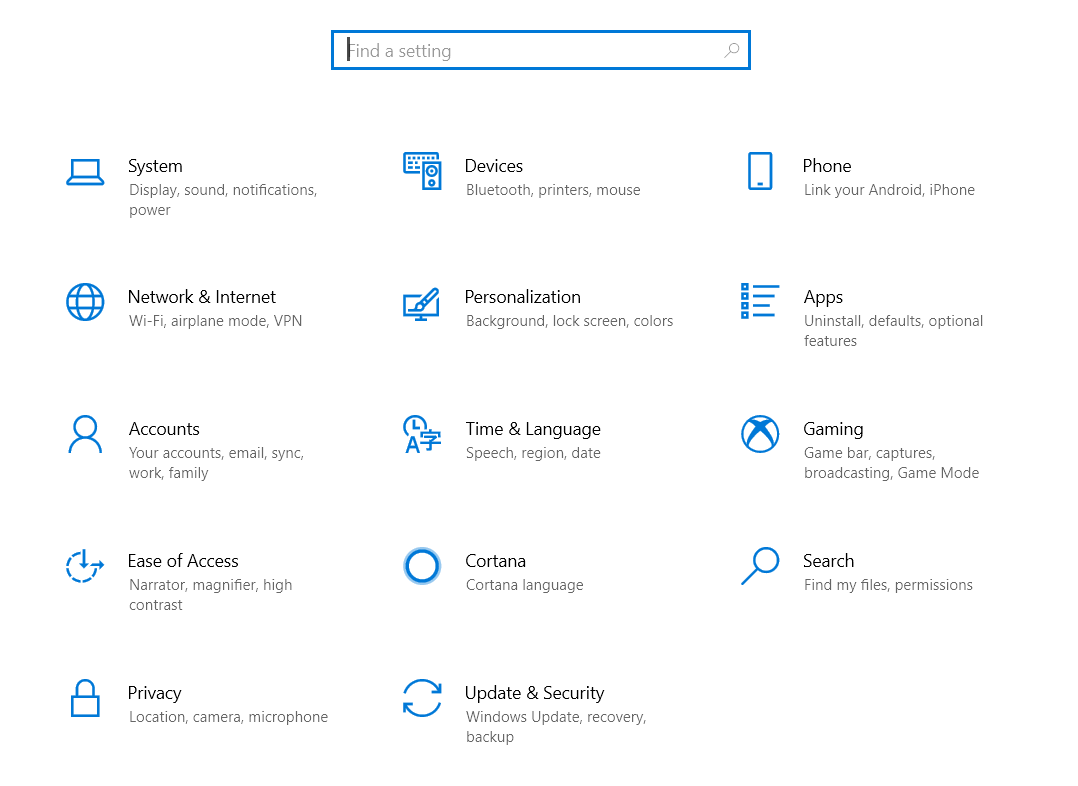The image size is (1078, 786).
Task: Click the Apps list icon
Action: (760, 301)
